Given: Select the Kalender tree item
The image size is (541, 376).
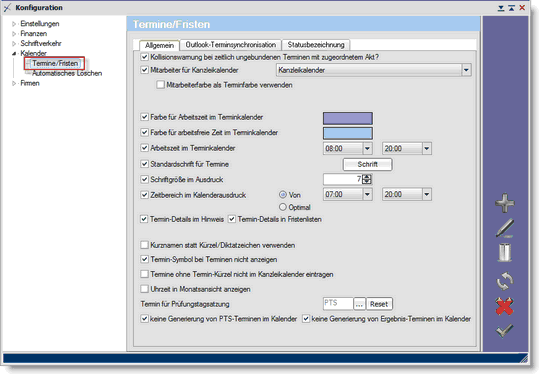Looking at the screenshot, I should point(33,53).
